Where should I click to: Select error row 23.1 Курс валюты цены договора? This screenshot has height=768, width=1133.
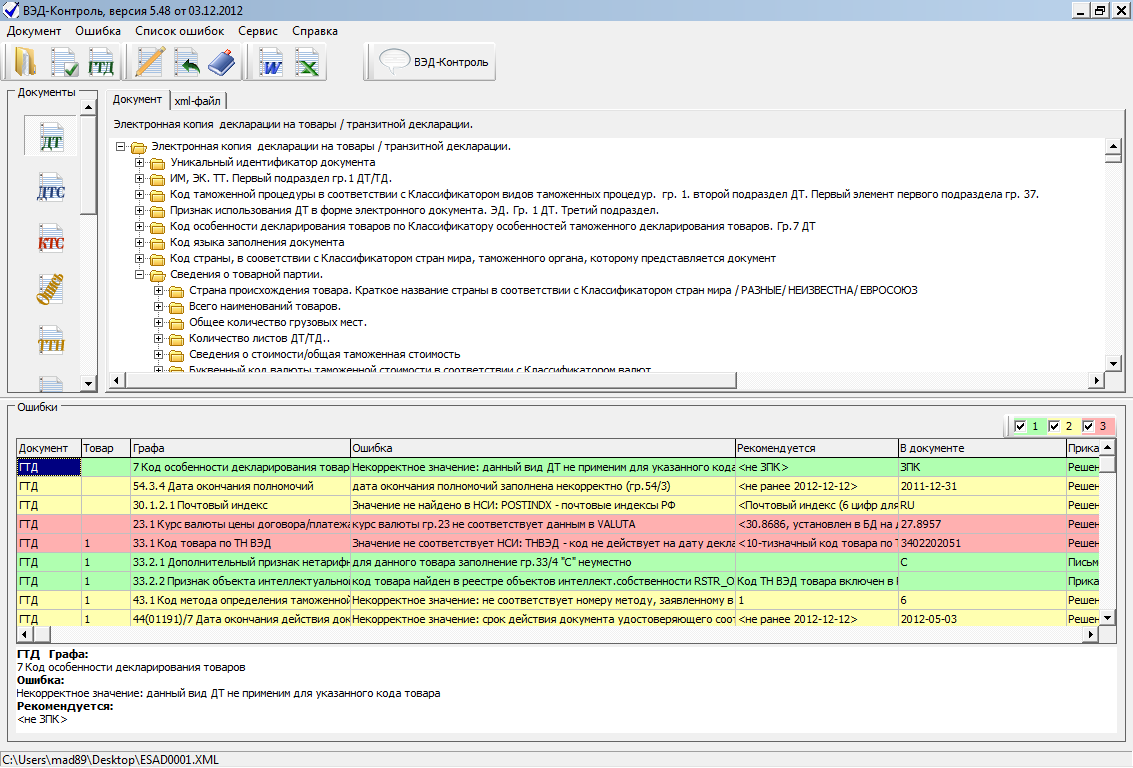coord(558,525)
